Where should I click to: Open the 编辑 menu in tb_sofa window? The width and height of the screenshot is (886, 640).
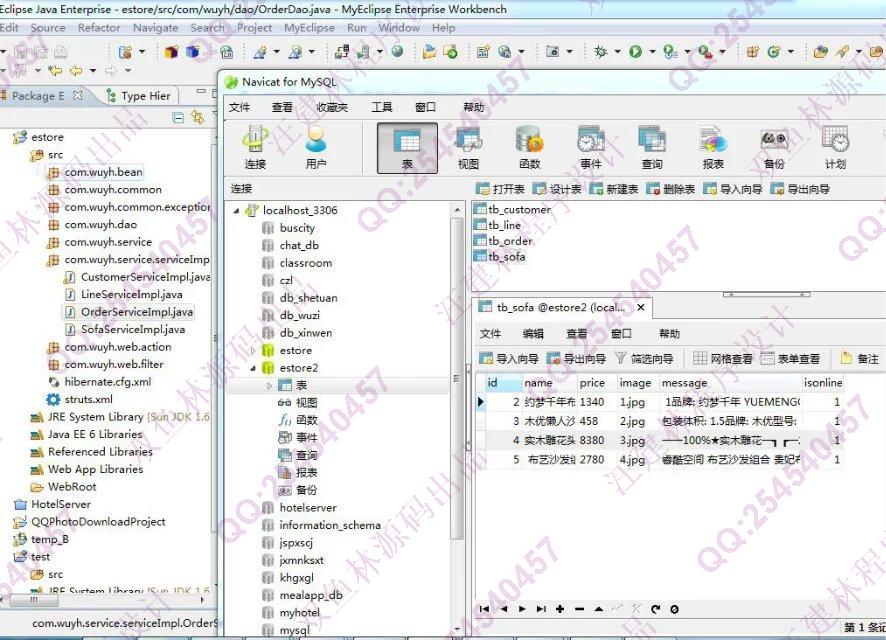533,334
